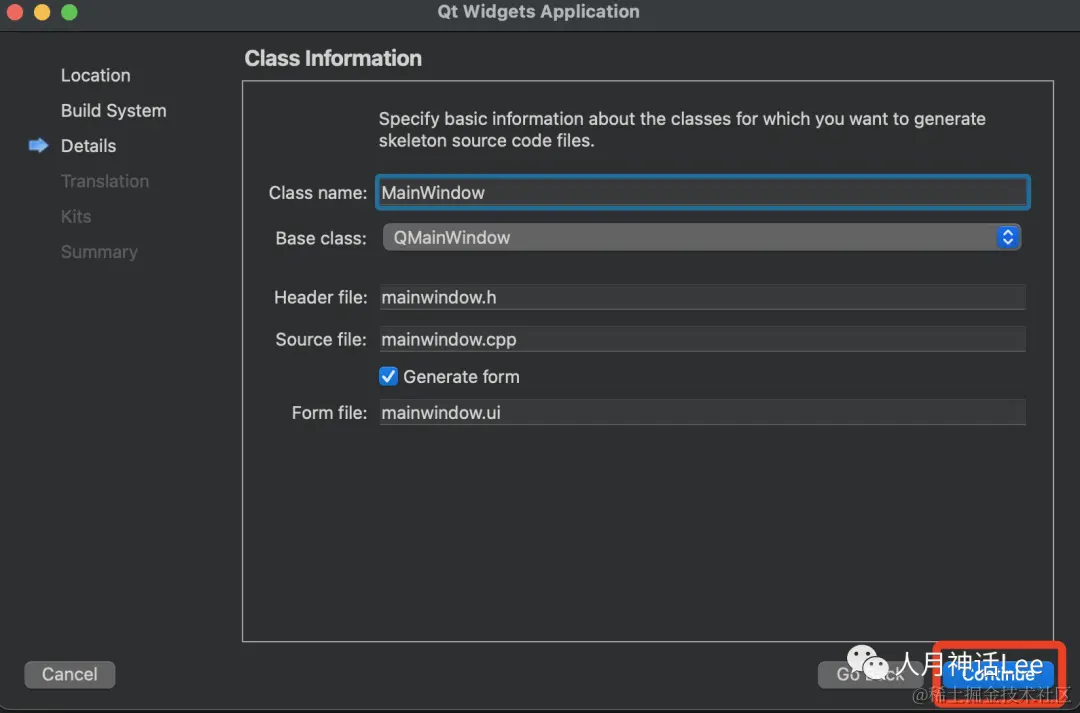The width and height of the screenshot is (1080, 713).
Task: Click the Generate form label text
Action: [x=461, y=376]
